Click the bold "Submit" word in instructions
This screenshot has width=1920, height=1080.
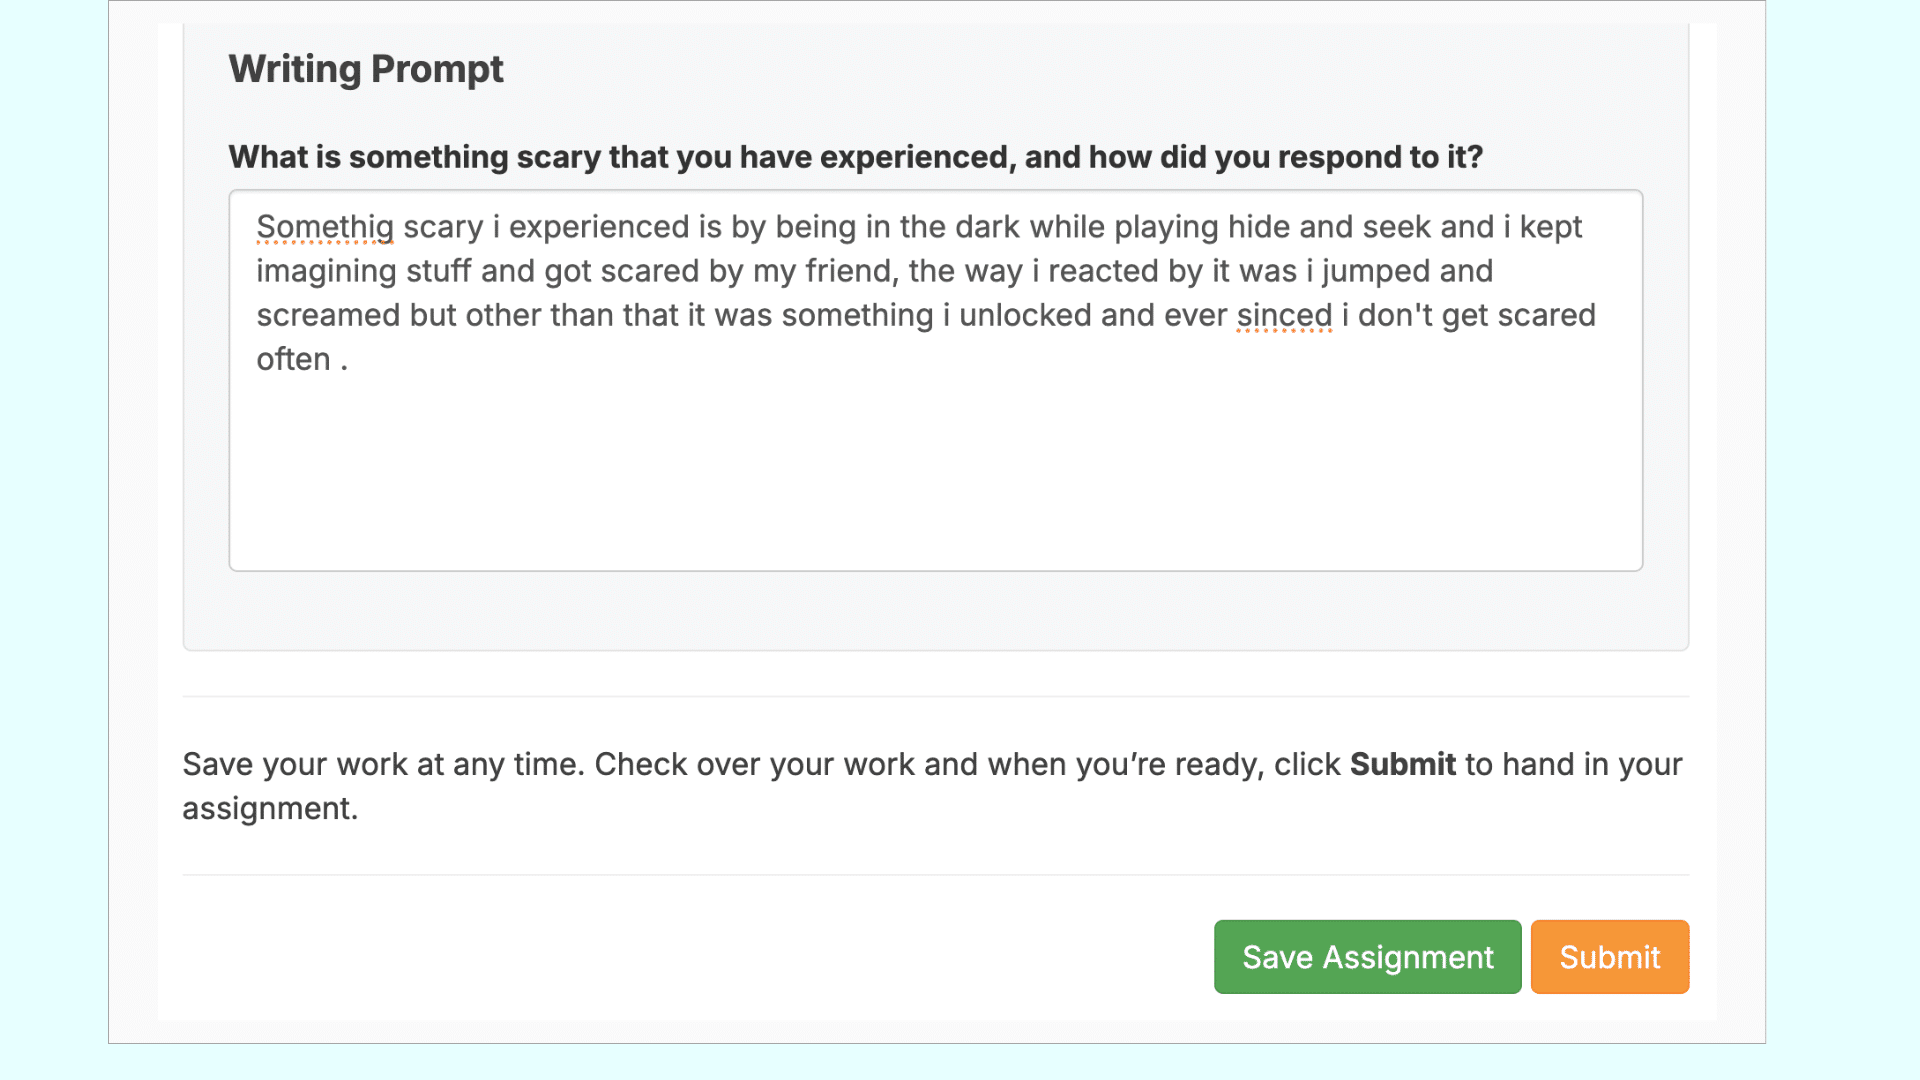(x=1402, y=764)
